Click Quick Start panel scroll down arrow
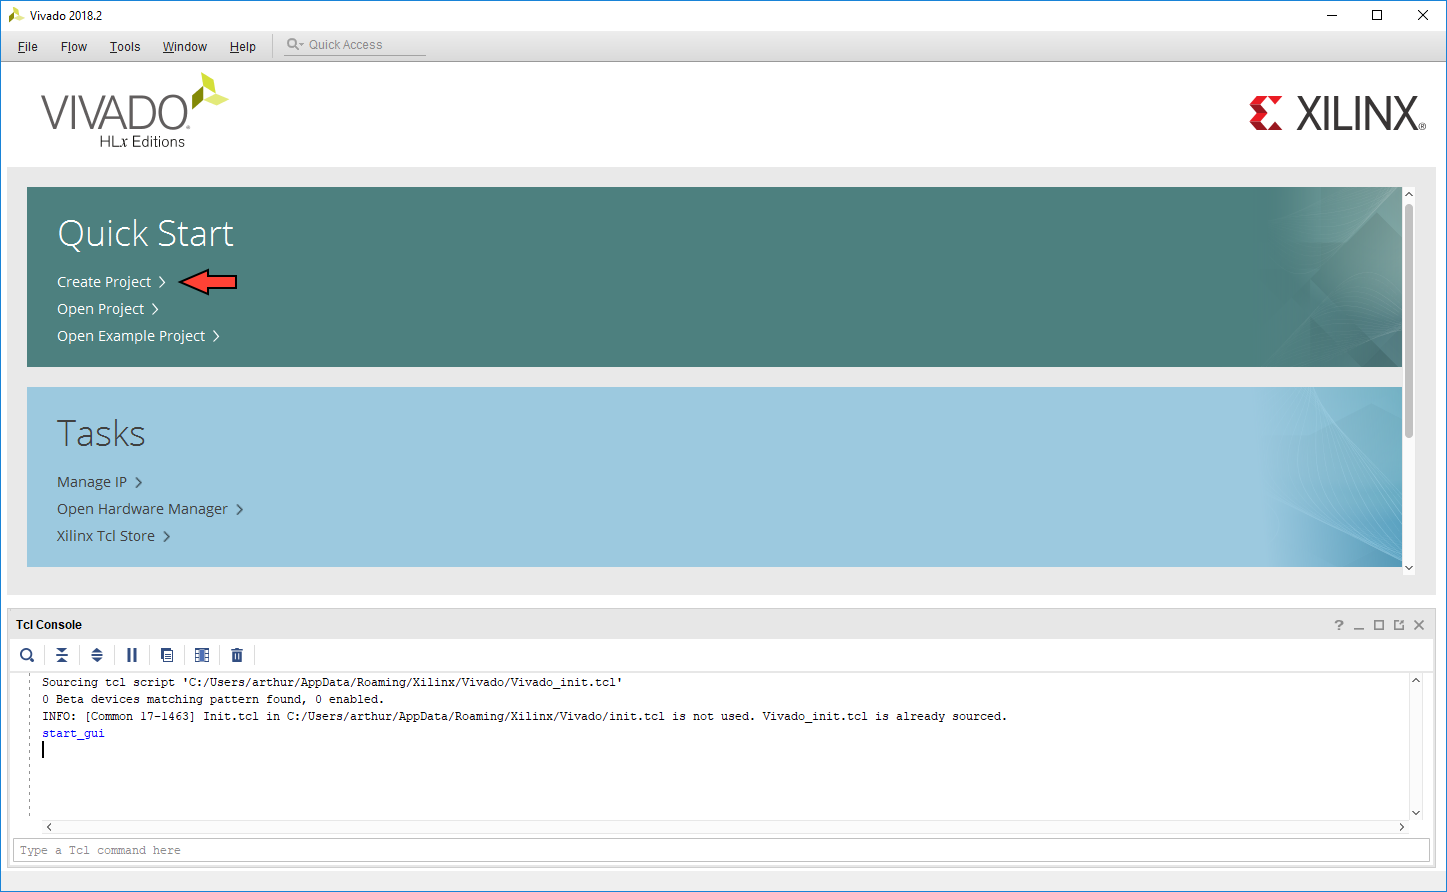 point(1409,567)
